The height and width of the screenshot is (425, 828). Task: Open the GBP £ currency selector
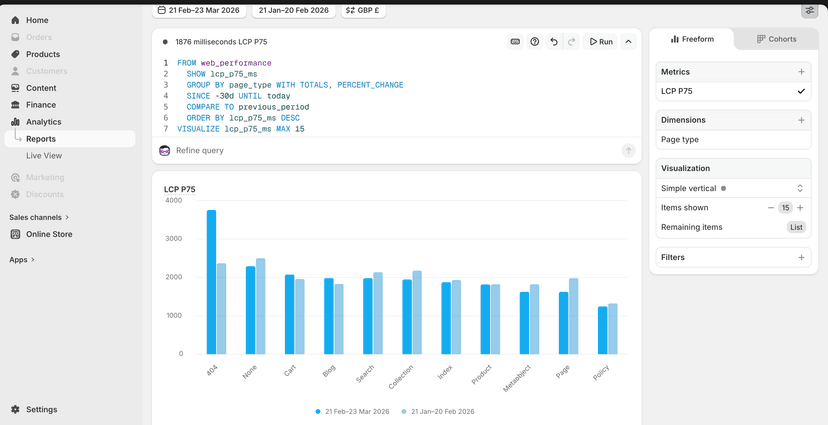tap(363, 10)
